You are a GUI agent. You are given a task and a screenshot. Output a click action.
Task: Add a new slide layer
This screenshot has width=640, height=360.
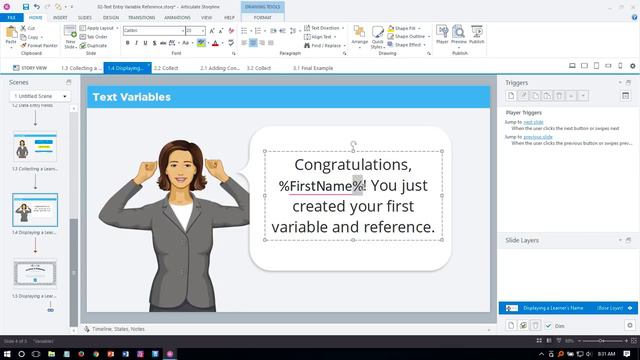click(x=511, y=325)
